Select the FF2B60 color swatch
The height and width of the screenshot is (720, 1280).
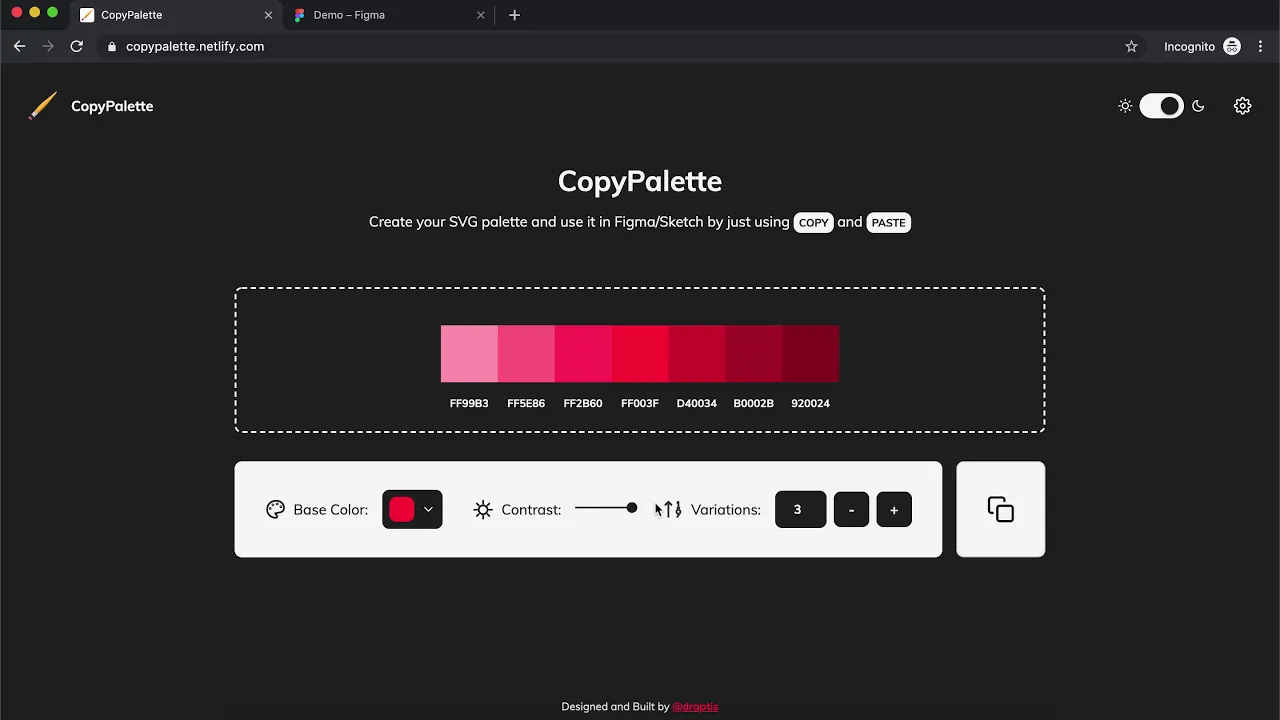pyautogui.click(x=583, y=354)
